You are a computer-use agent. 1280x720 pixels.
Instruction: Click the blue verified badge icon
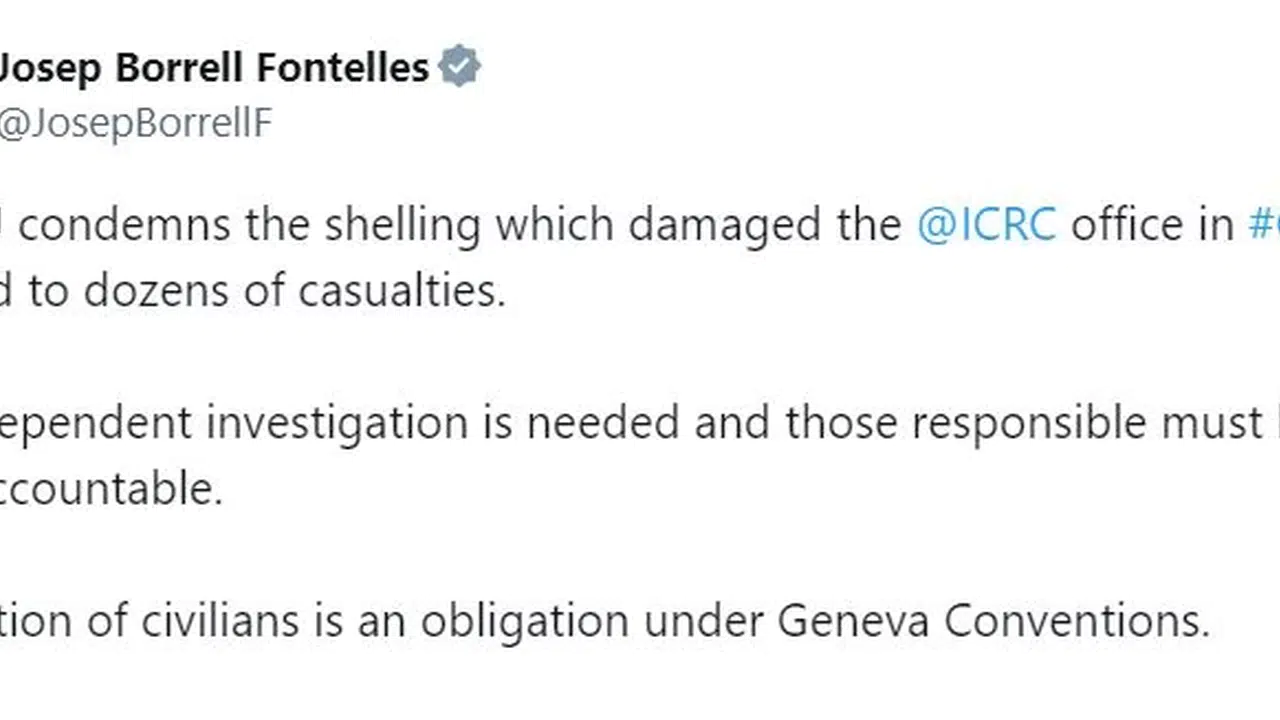pyautogui.click(x=460, y=67)
